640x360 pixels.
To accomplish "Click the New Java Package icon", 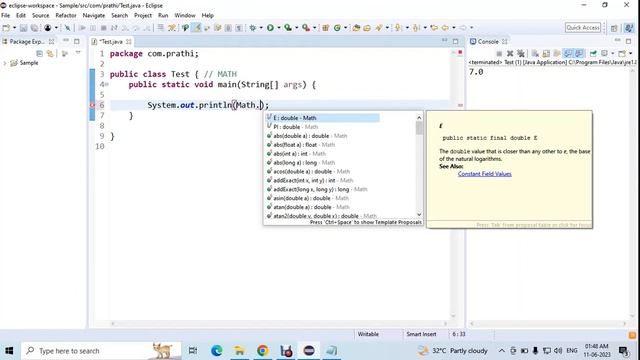I will tap(325, 28).
